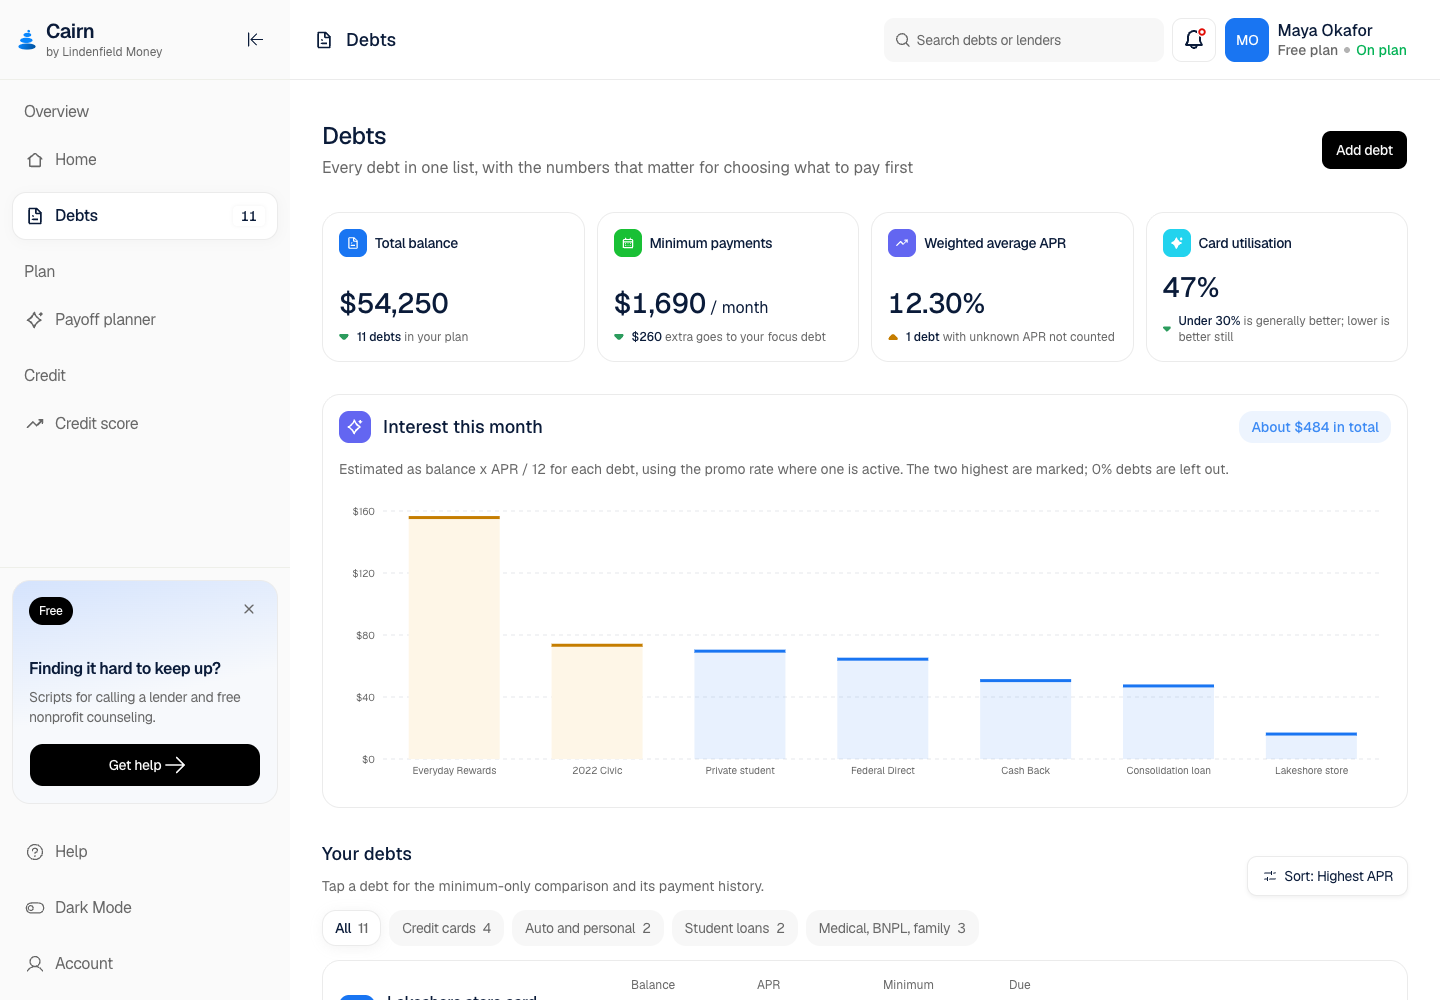Filter by Auto and personal tab

tap(588, 928)
